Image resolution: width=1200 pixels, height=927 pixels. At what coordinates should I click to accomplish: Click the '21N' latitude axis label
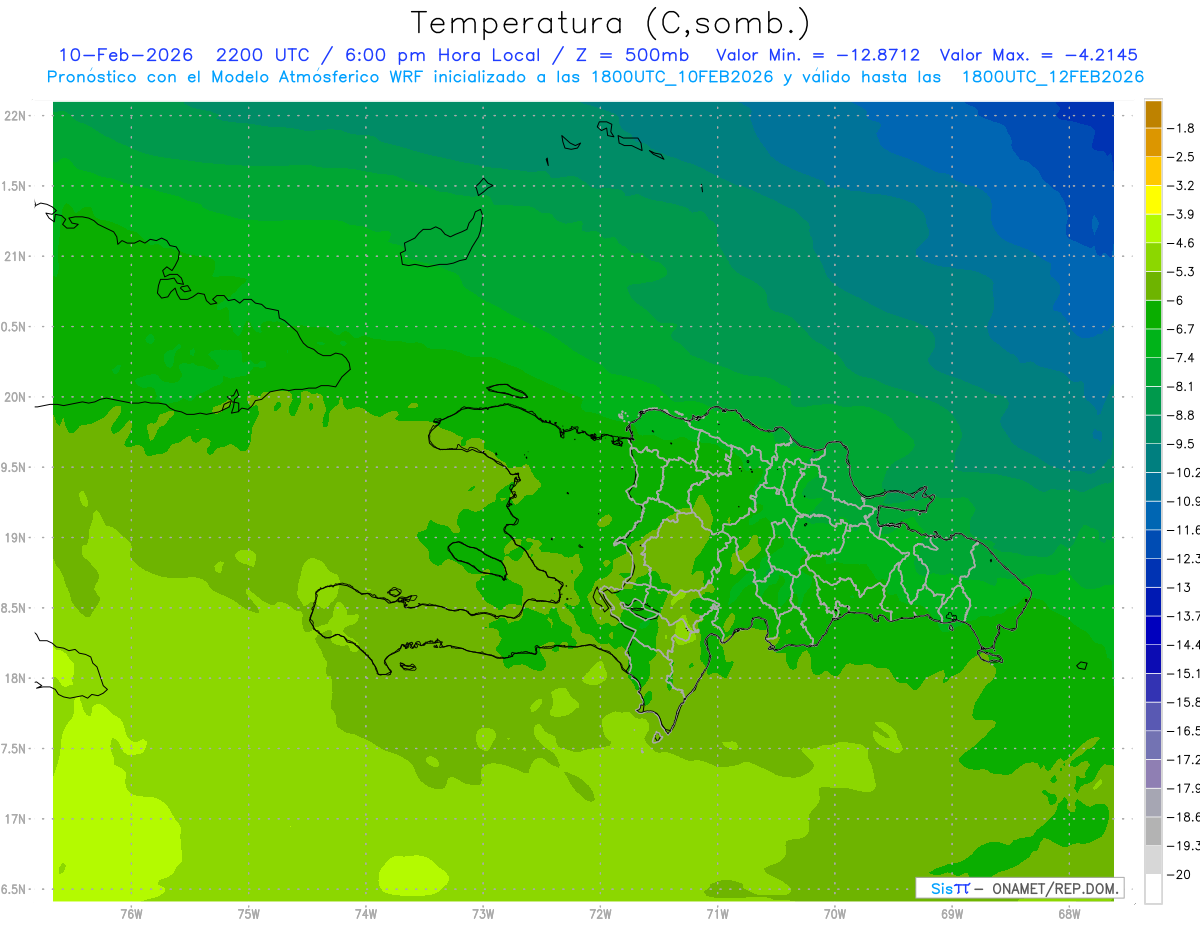click(16, 256)
